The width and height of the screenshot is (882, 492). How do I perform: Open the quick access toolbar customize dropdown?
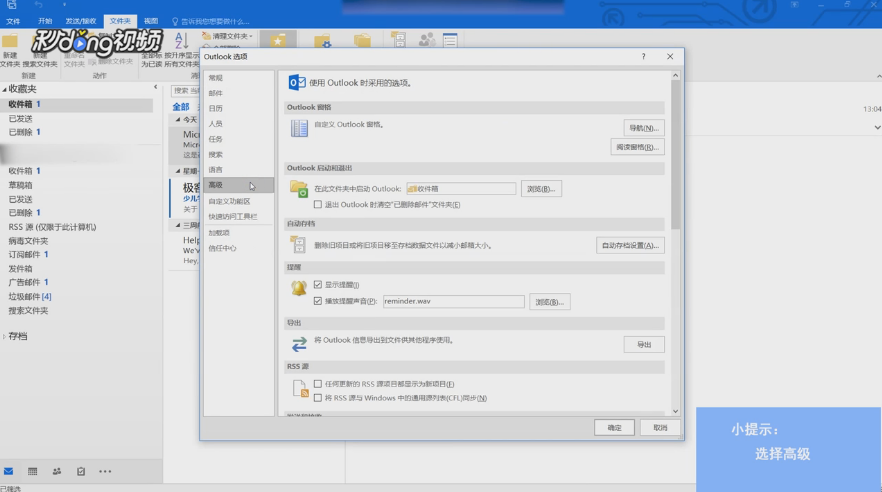64,5
